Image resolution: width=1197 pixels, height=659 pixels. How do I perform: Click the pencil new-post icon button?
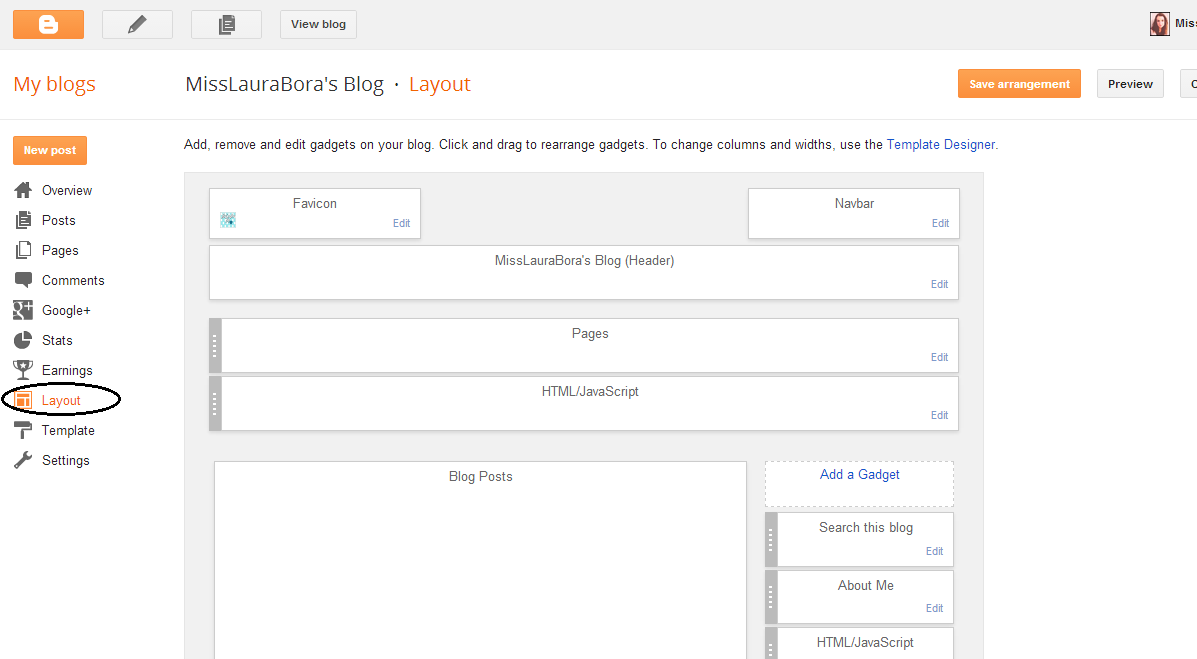point(137,24)
